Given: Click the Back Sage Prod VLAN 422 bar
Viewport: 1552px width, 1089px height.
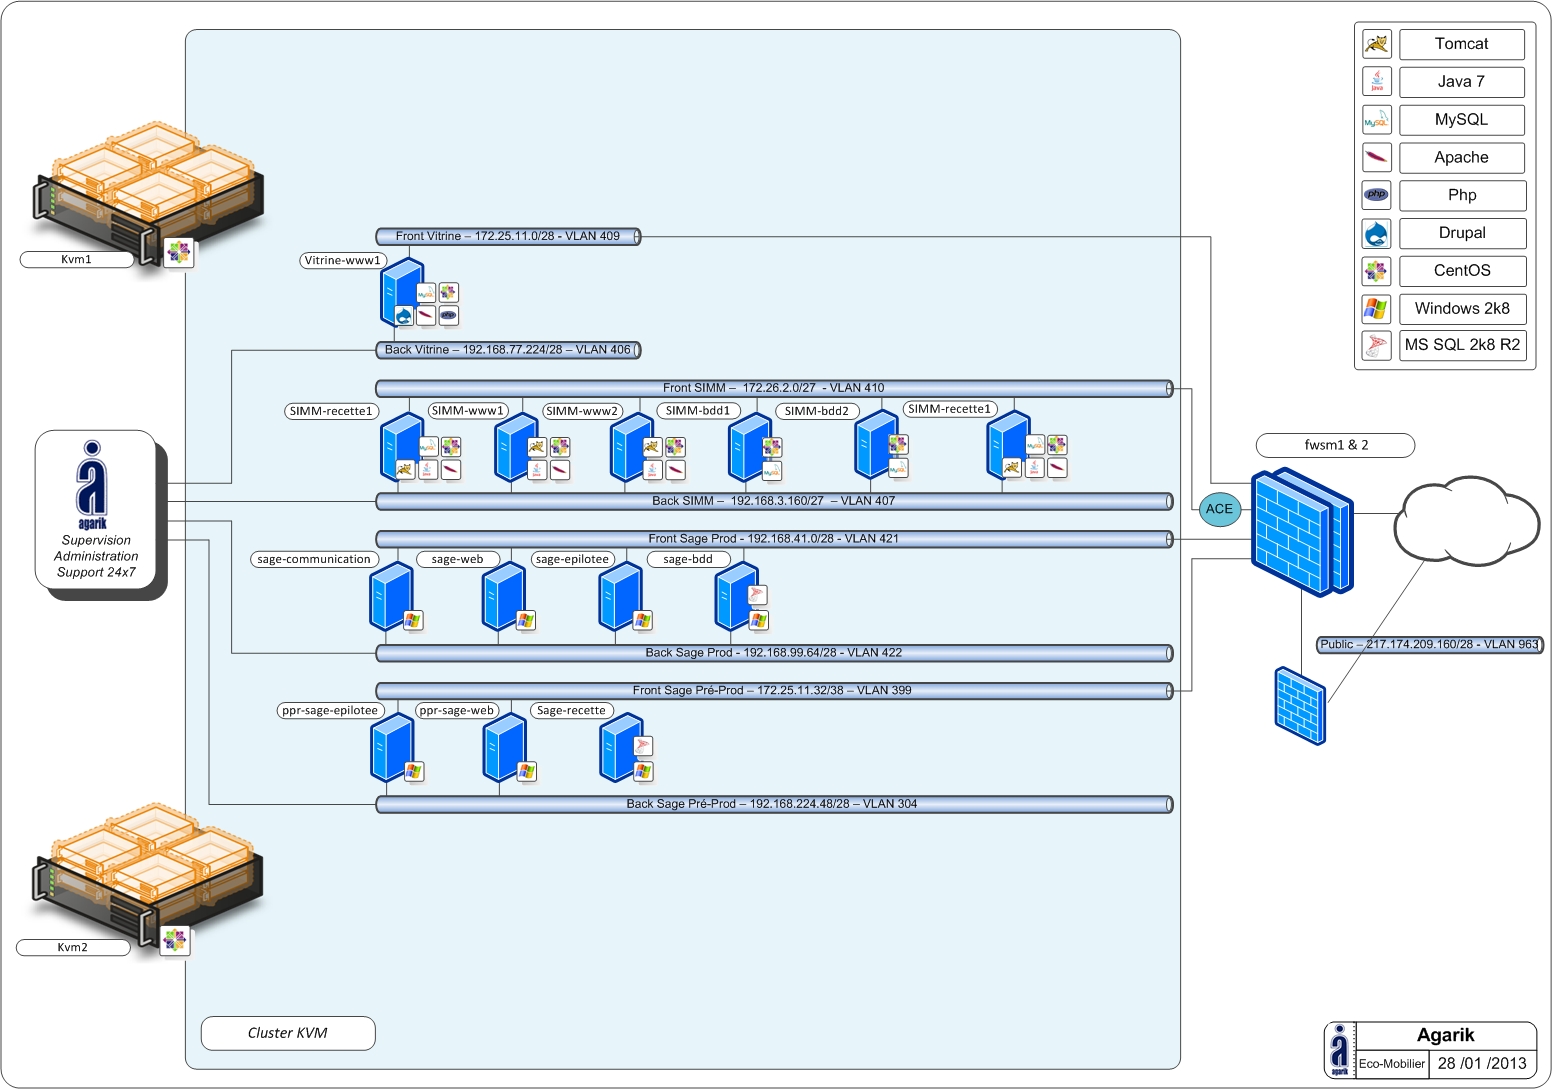Looking at the screenshot, I should (773, 653).
